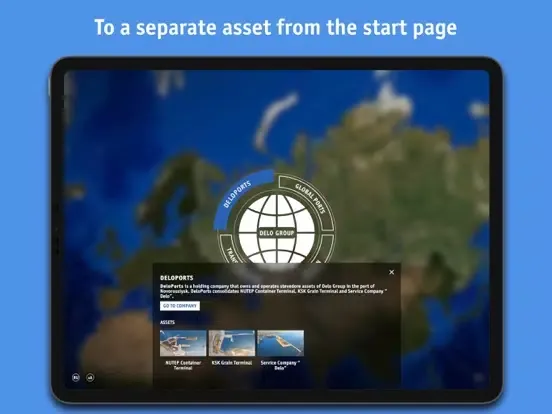Click the GO TO COMPANY button

click(x=180, y=306)
